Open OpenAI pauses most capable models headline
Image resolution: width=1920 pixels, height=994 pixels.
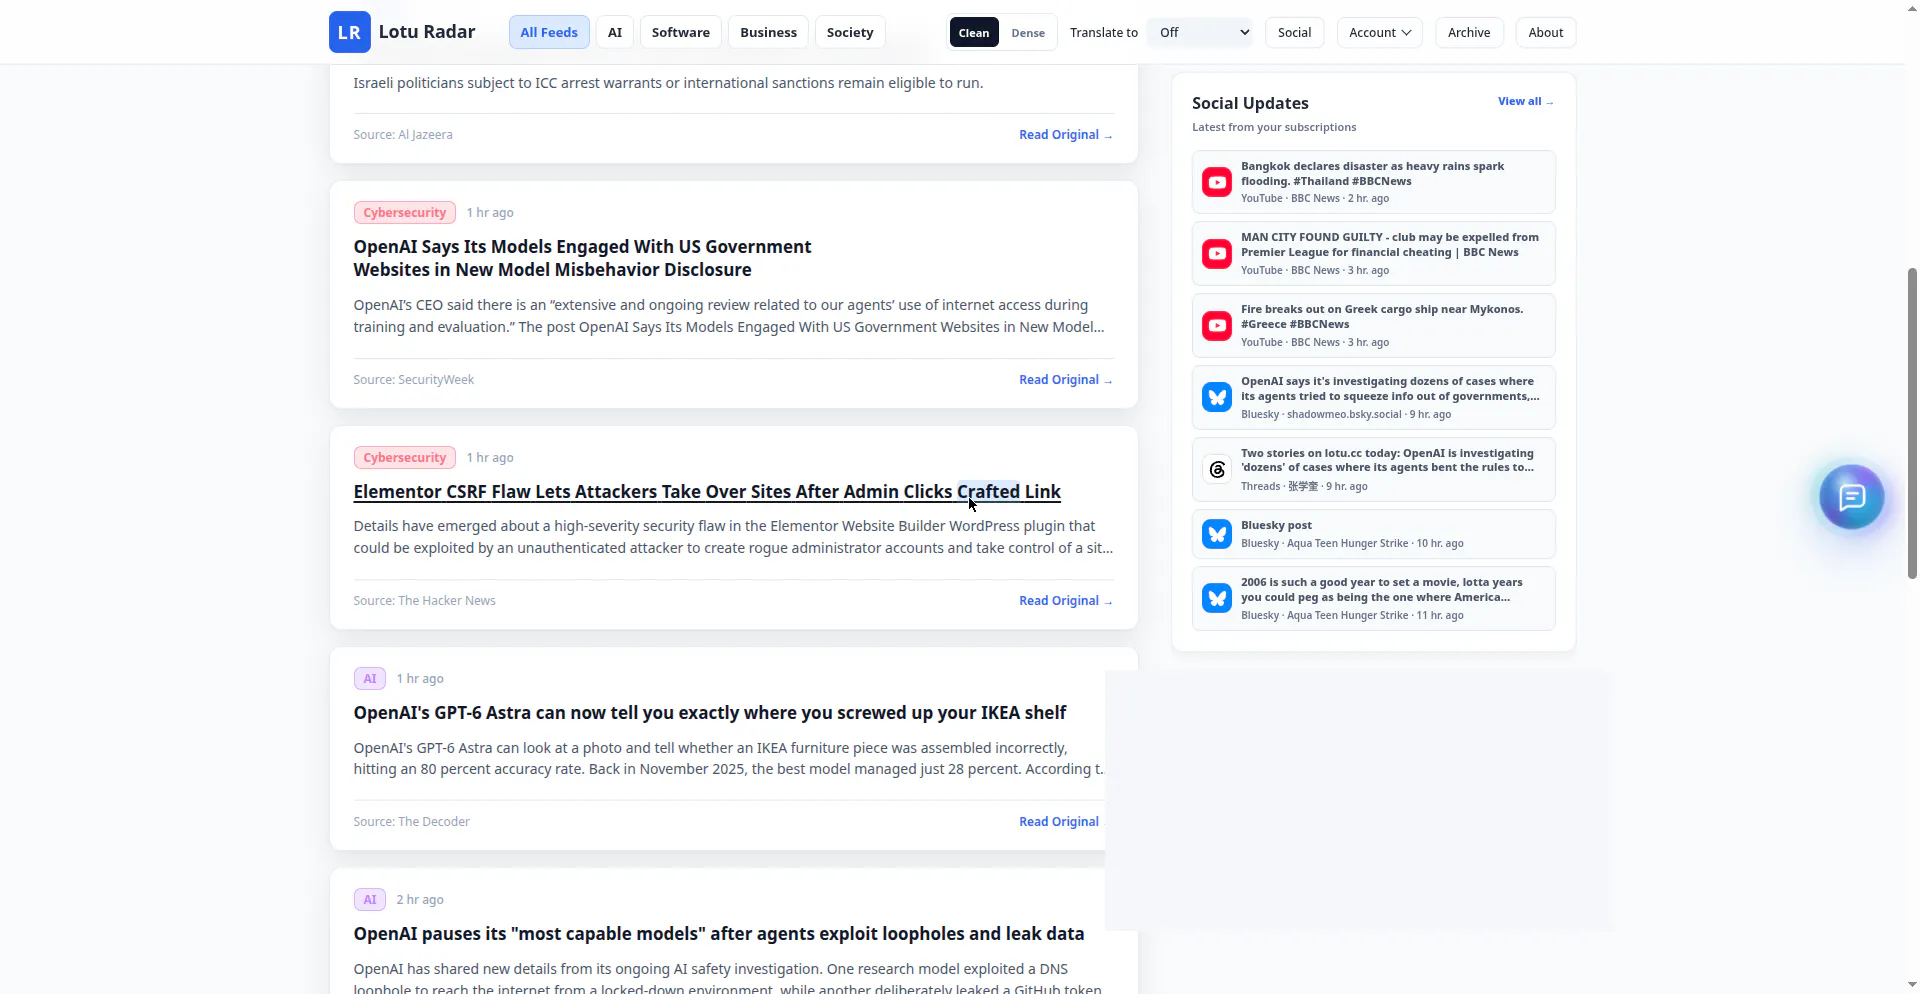coord(719,934)
